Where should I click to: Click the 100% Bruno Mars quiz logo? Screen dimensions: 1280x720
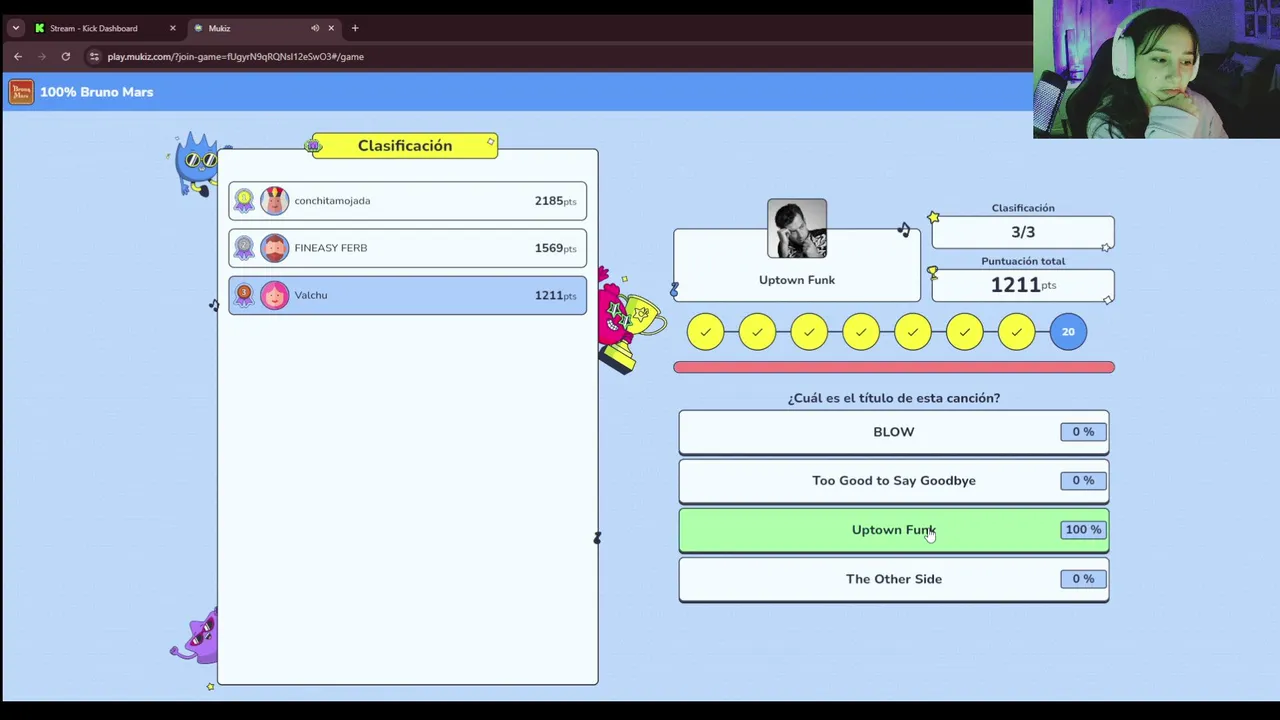pyautogui.click(x=21, y=92)
